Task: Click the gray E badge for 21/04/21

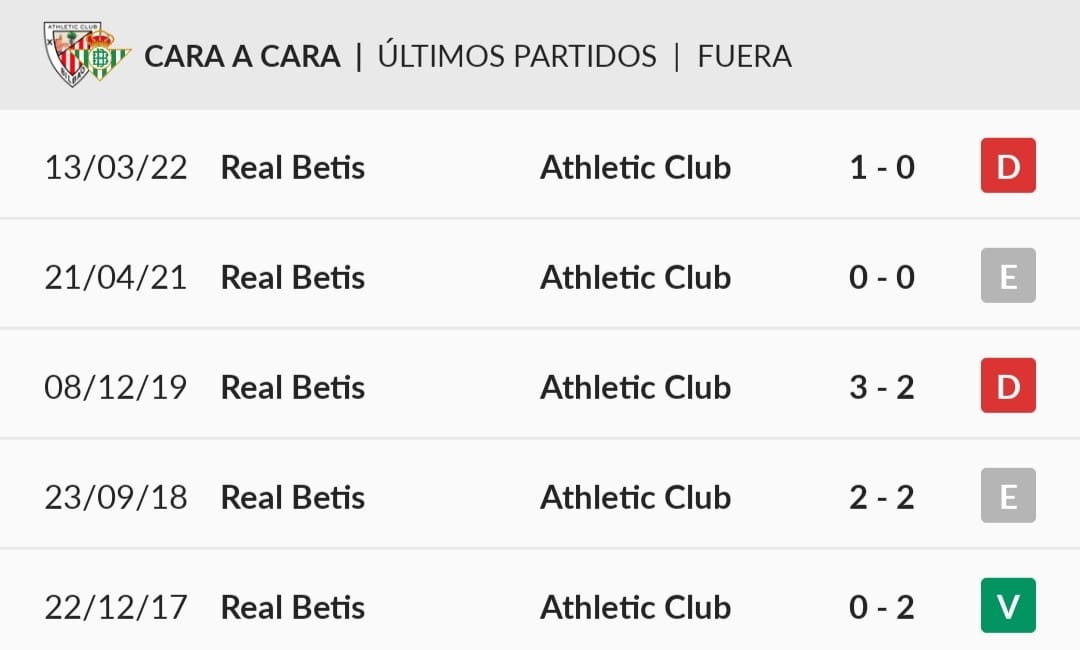Action: (x=1008, y=275)
